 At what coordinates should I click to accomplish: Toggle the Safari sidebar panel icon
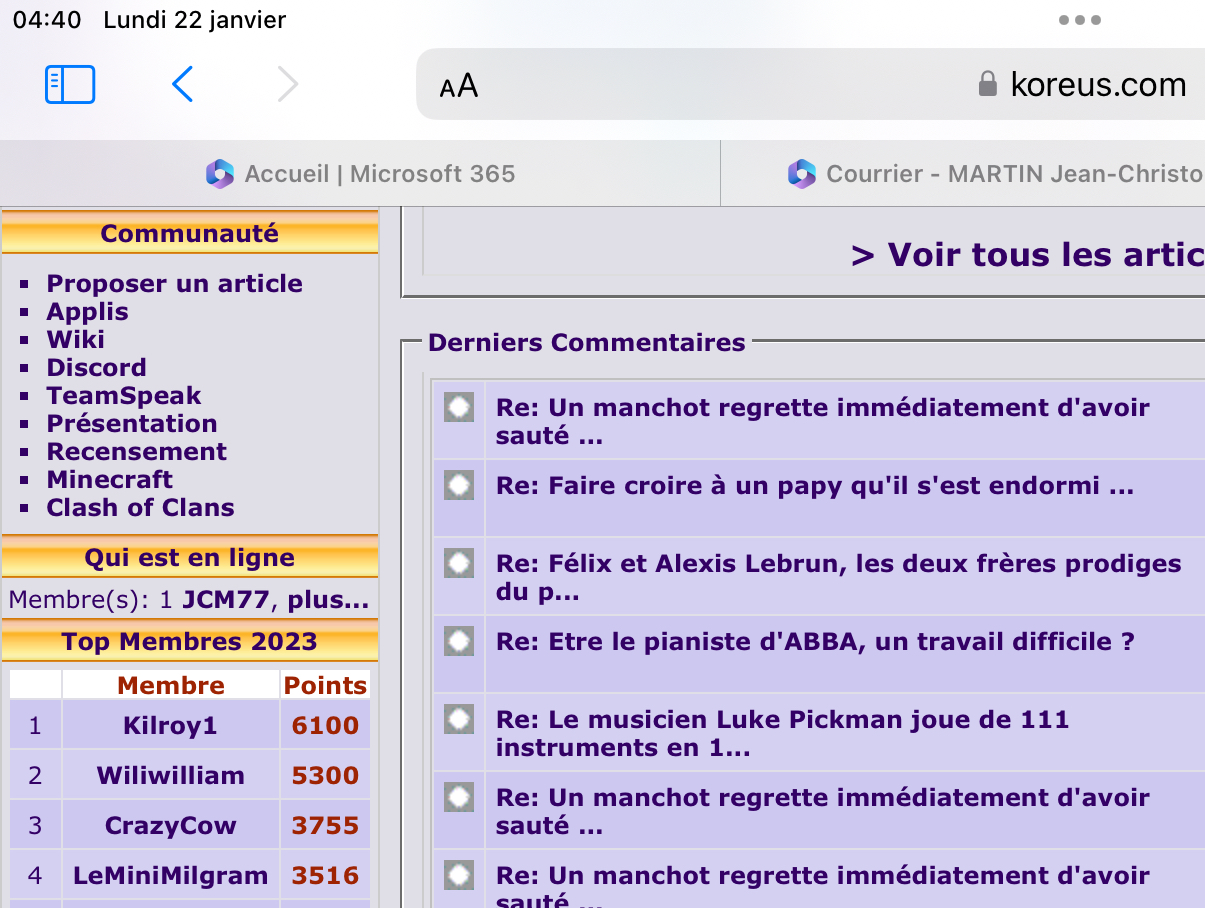pyautogui.click(x=70, y=85)
